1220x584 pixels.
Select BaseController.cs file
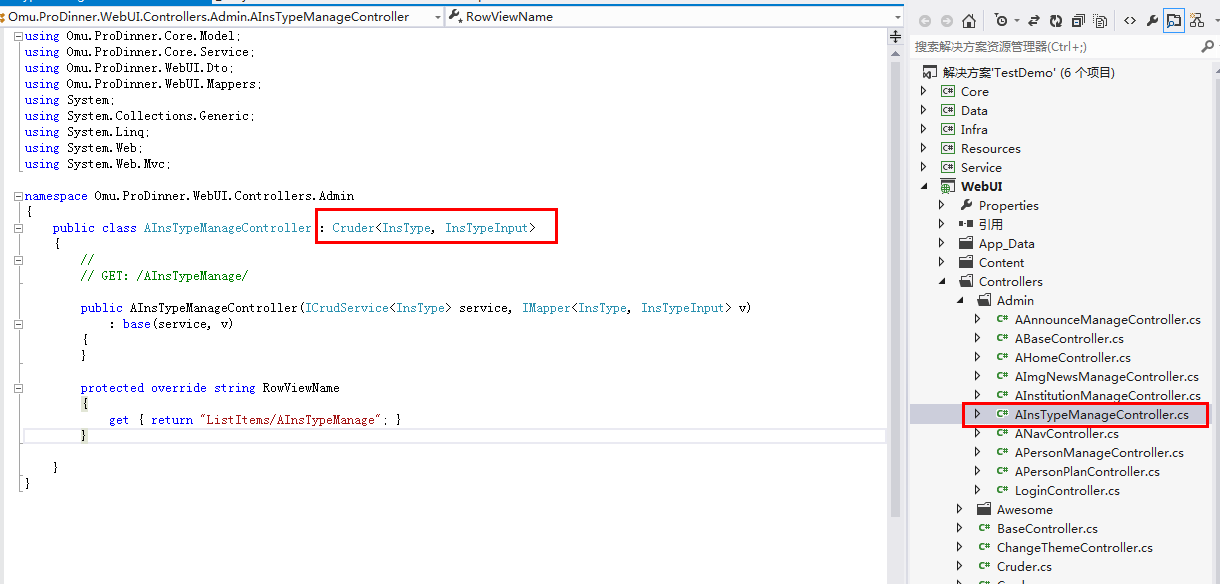pos(1047,528)
